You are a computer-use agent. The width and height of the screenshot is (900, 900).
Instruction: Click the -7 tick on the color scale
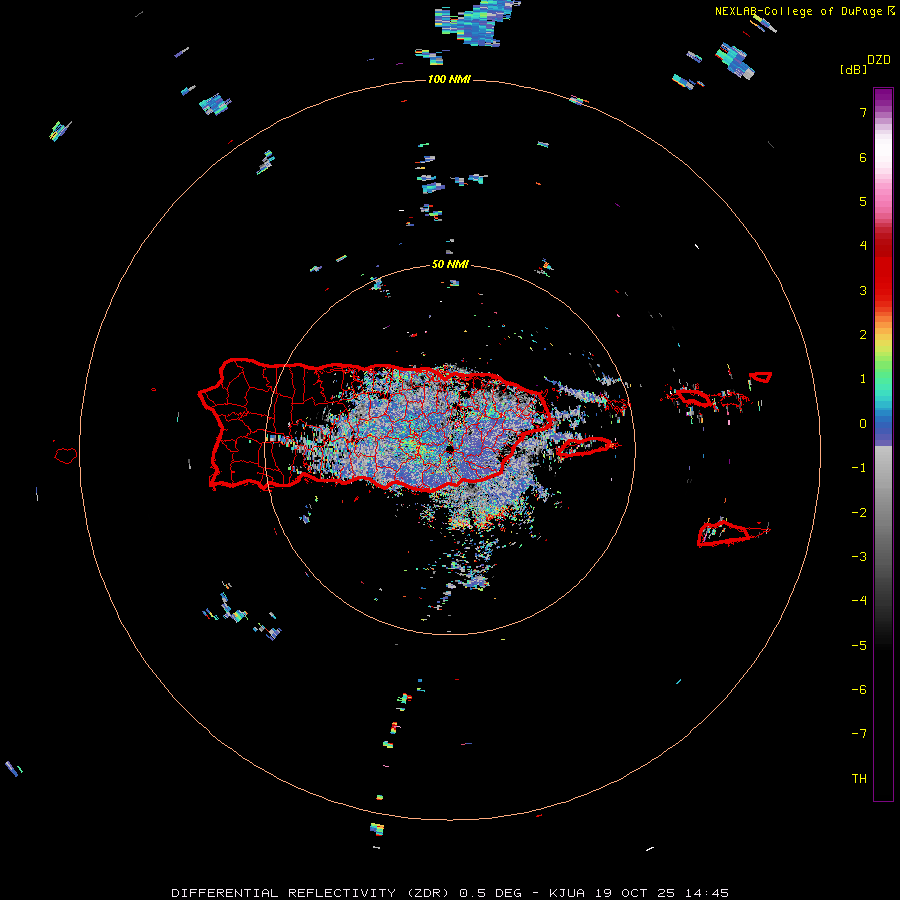859,734
